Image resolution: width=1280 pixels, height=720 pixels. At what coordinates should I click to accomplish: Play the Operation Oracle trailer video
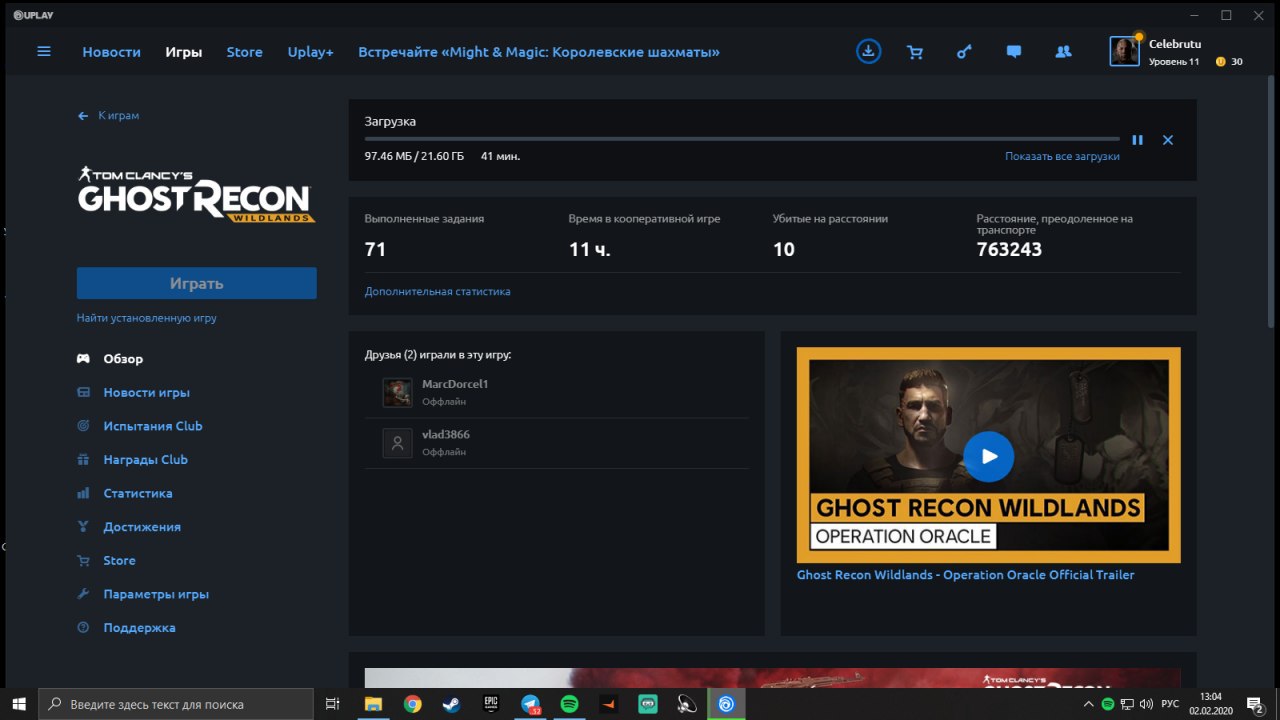(x=988, y=456)
